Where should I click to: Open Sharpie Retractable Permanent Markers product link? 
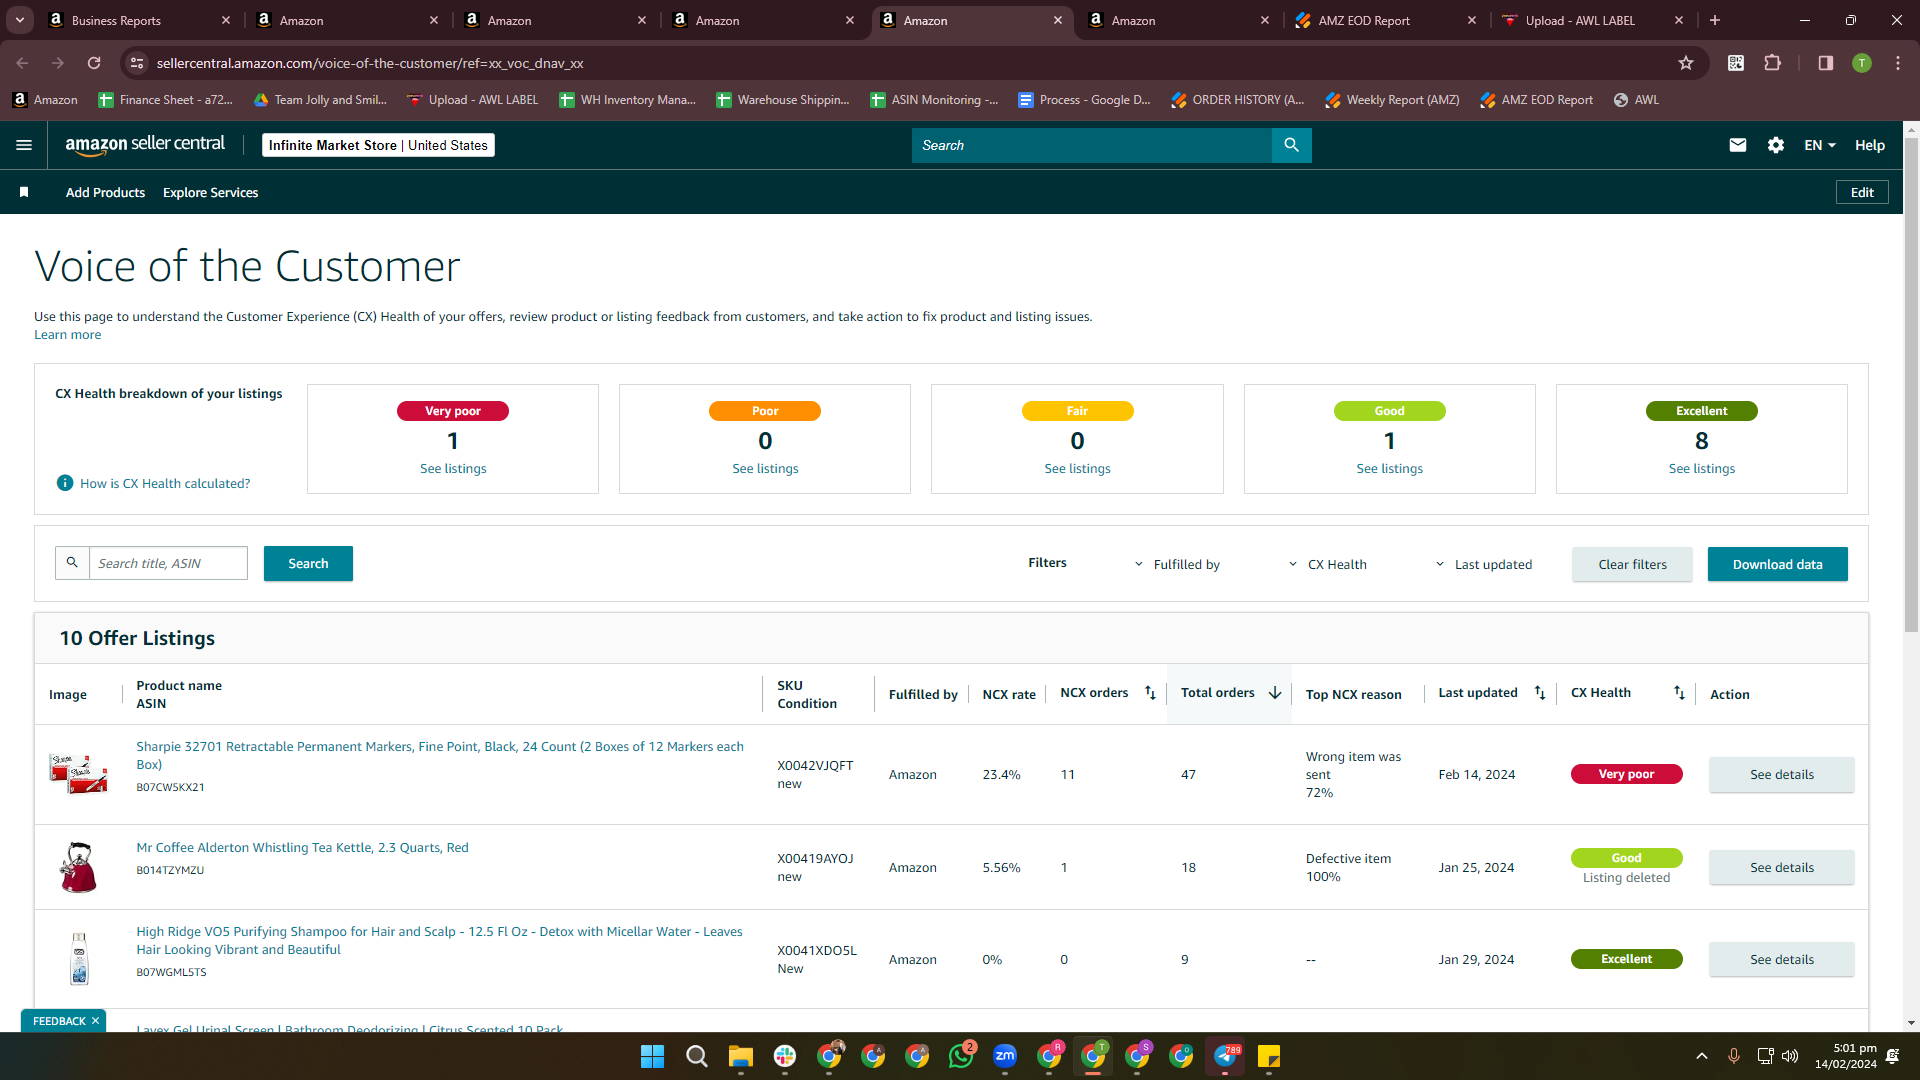click(440, 755)
